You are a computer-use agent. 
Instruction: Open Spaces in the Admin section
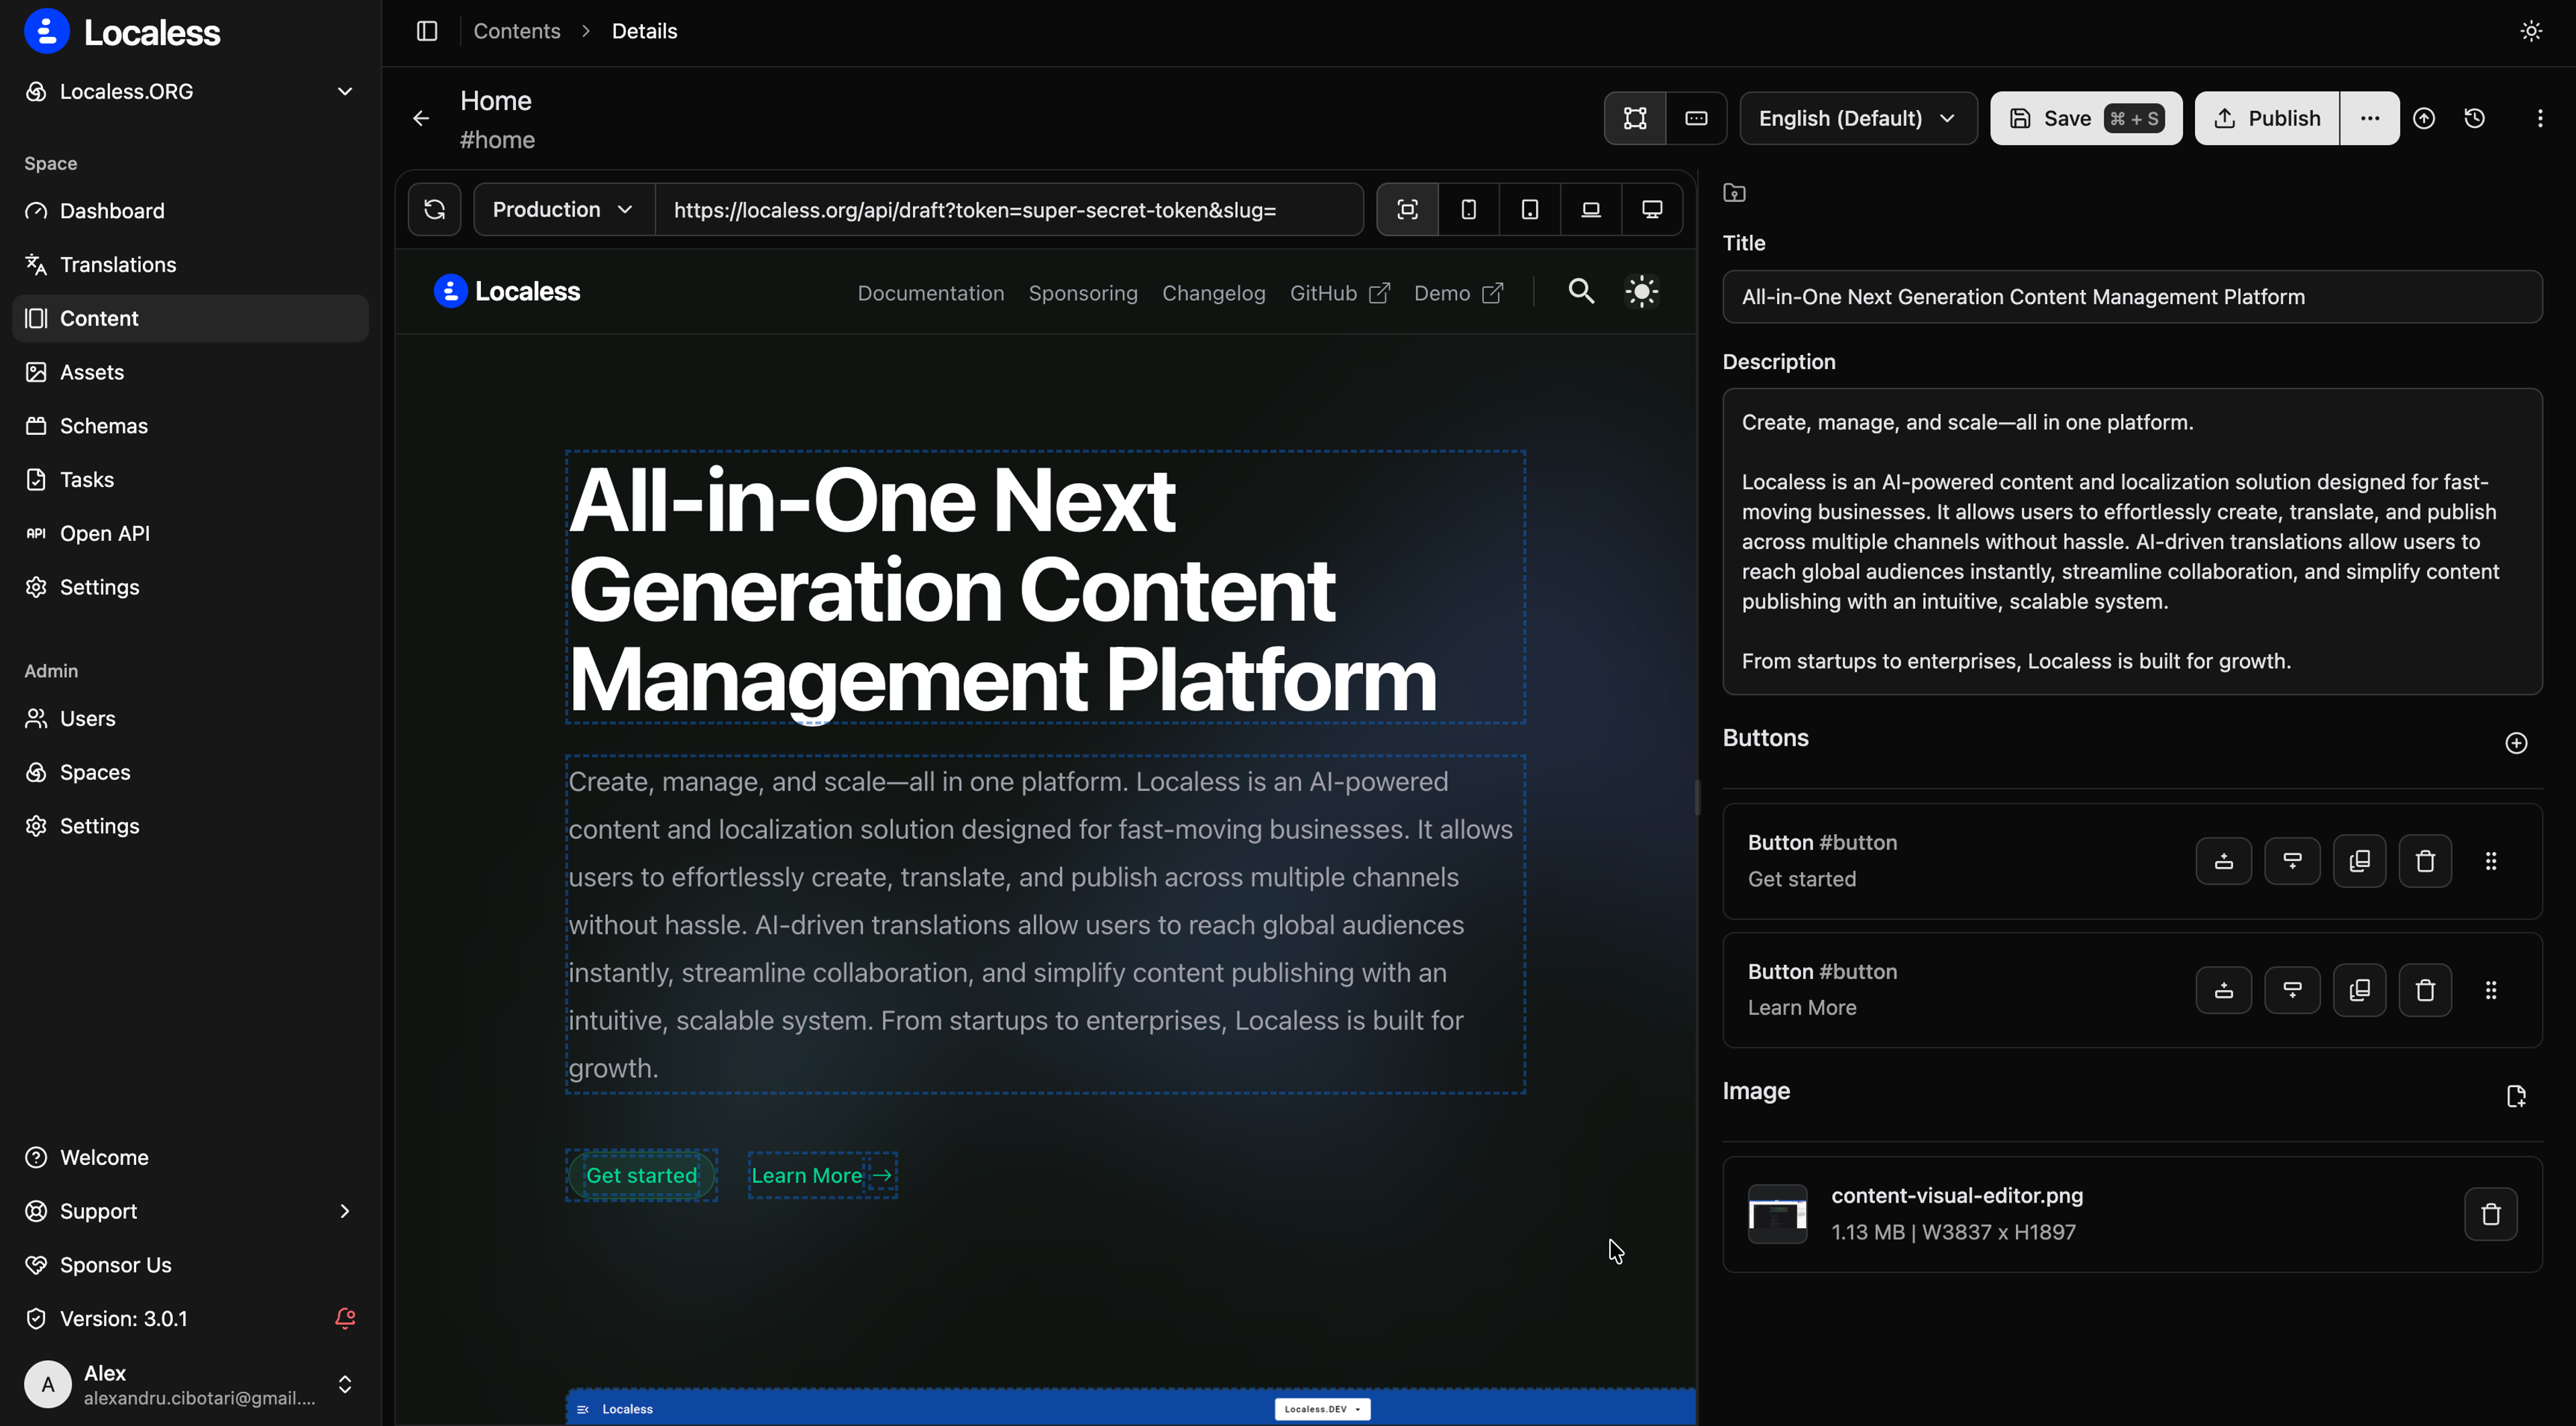[x=190, y=772]
